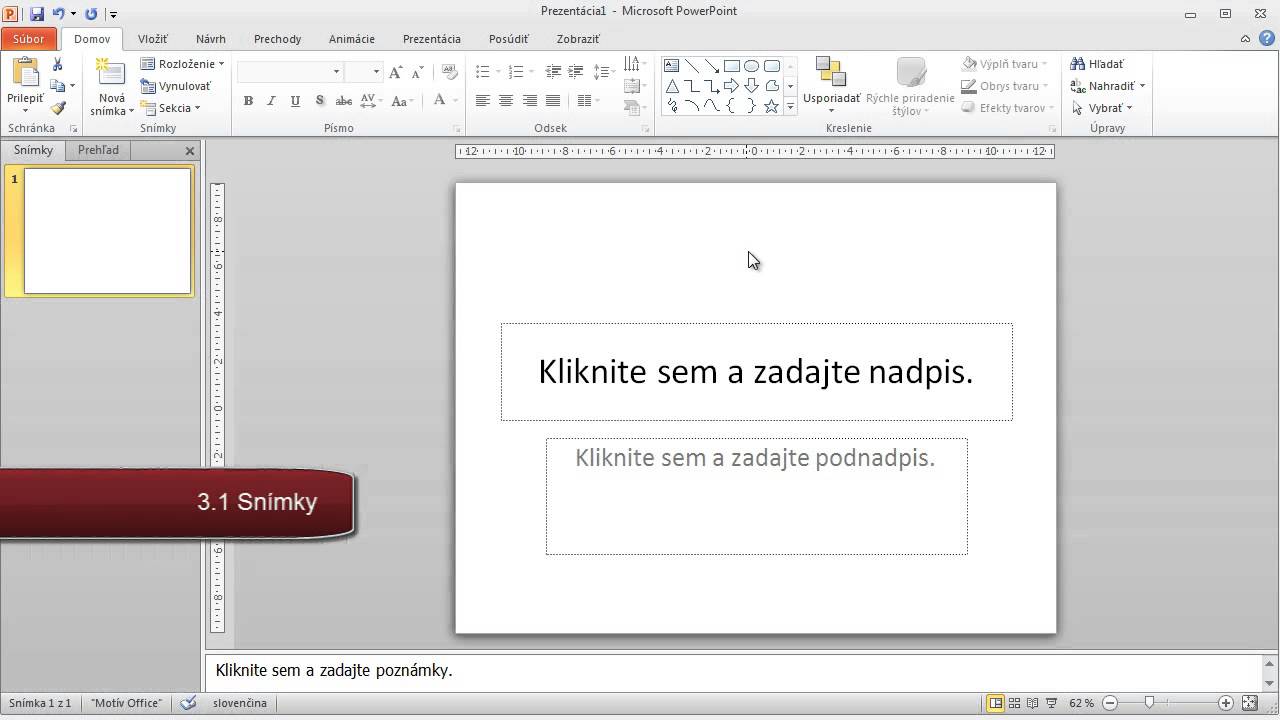
Task: Click the Redo icon in quick access toolbar
Action: 91,14
